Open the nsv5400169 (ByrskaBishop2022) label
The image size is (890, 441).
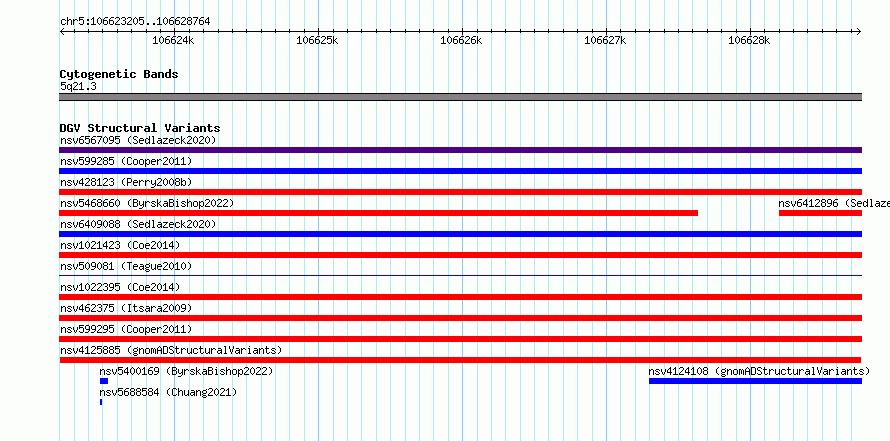click(186, 371)
